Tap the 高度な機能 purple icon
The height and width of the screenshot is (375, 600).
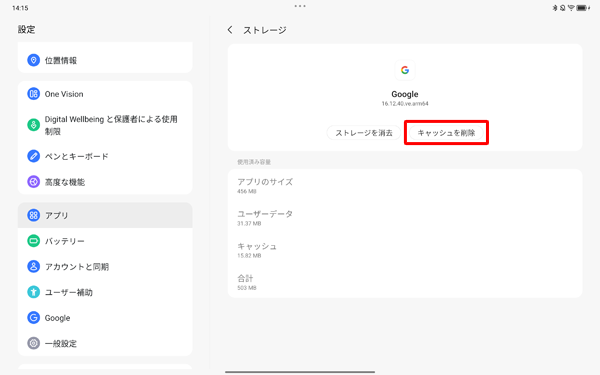point(33,182)
